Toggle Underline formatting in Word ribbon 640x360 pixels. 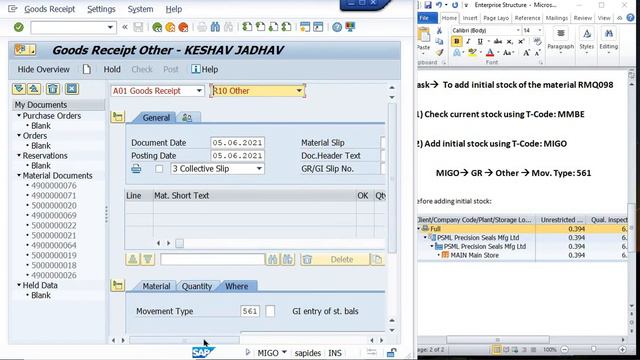(x=480, y=41)
